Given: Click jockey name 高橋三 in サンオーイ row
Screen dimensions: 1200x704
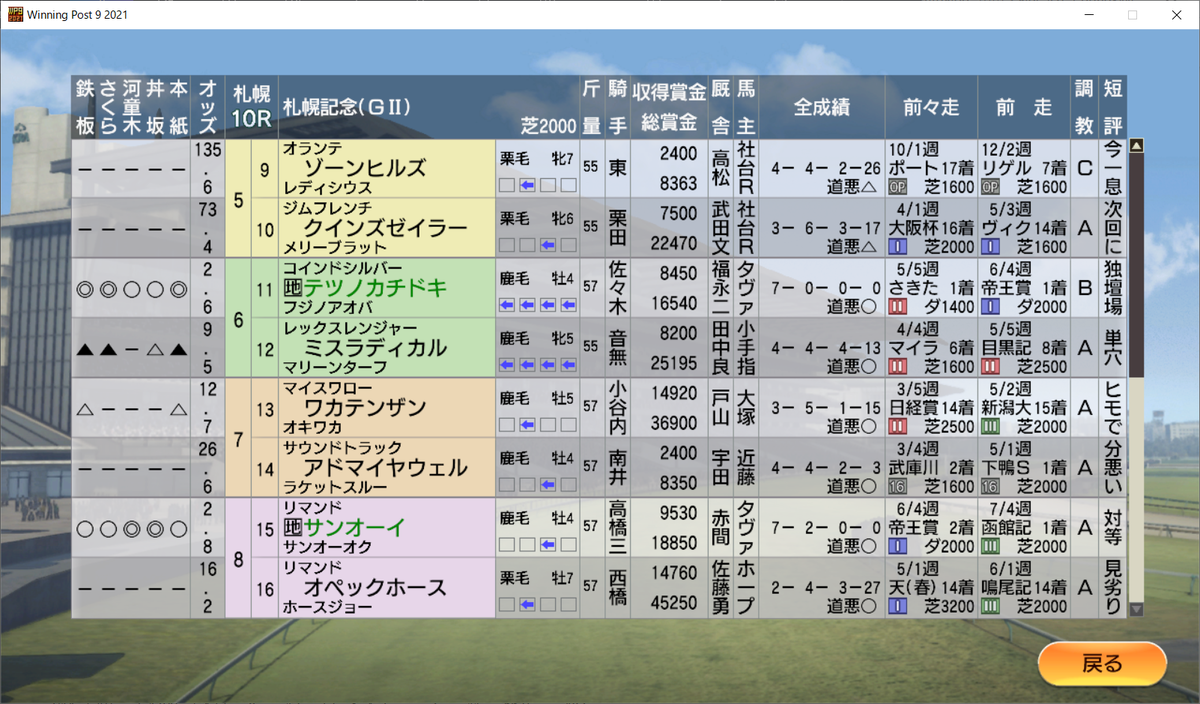Looking at the screenshot, I should click(x=616, y=528).
